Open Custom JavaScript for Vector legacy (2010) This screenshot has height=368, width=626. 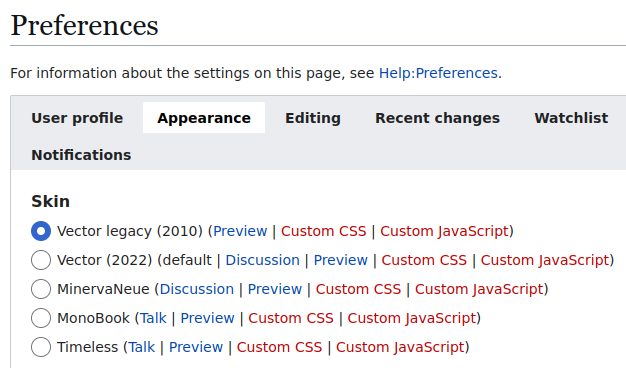coord(444,231)
